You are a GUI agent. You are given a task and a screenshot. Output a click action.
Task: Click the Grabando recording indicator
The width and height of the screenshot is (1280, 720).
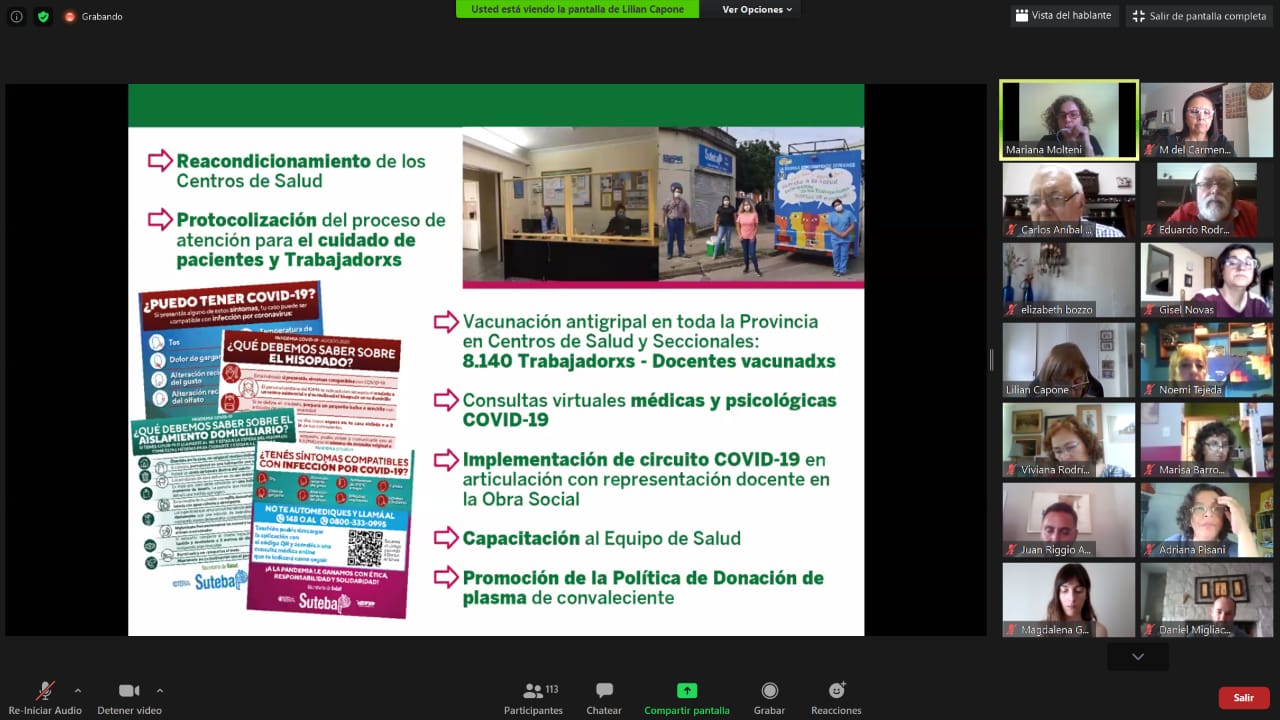93,16
